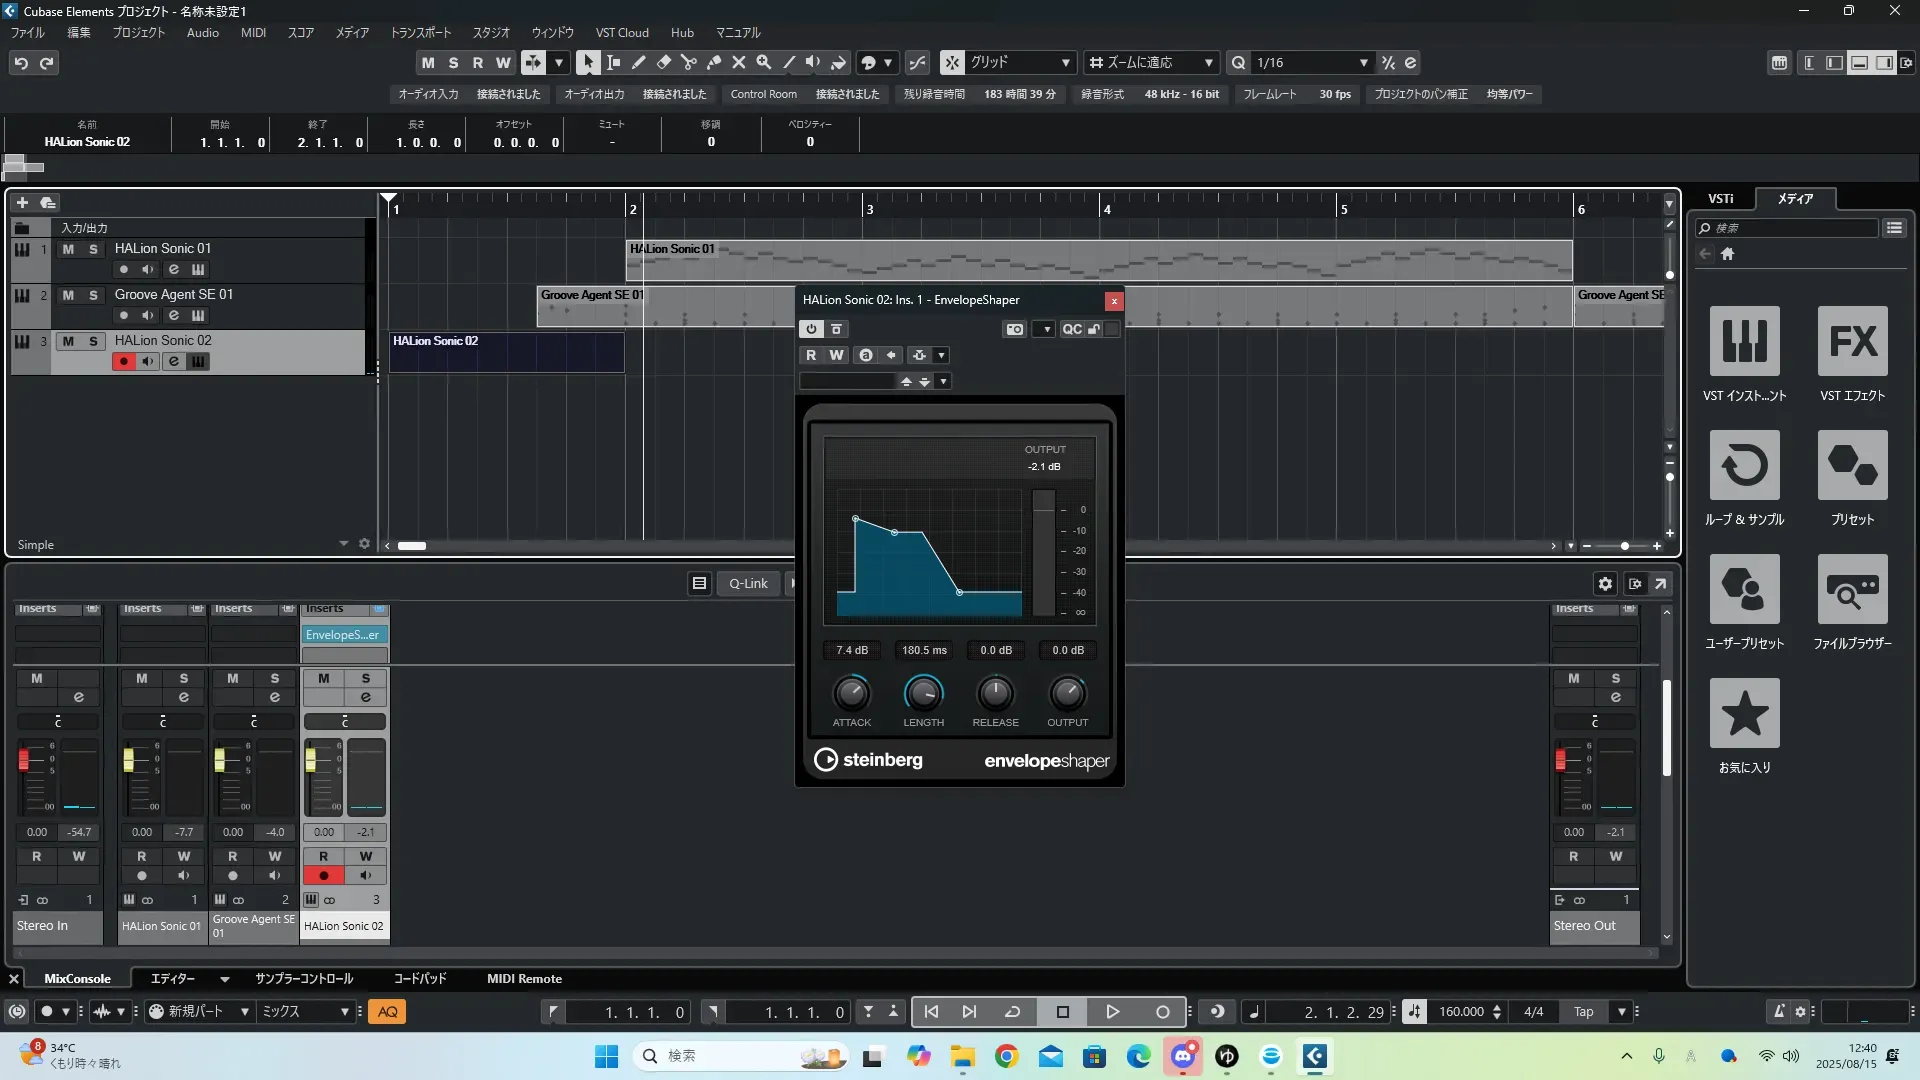Viewport: 1920px width, 1080px height.
Task: Toggle EnvelopeShaper plugin power button
Action: (811, 329)
